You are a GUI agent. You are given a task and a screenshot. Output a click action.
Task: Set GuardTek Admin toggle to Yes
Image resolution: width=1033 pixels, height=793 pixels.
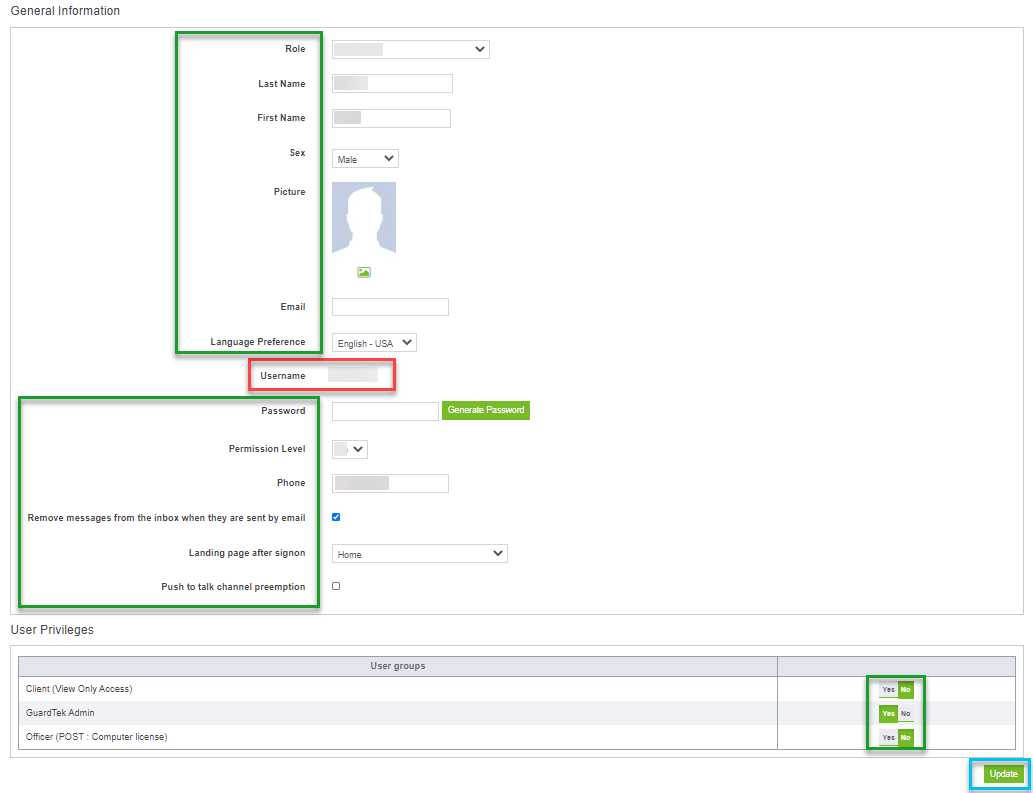888,713
